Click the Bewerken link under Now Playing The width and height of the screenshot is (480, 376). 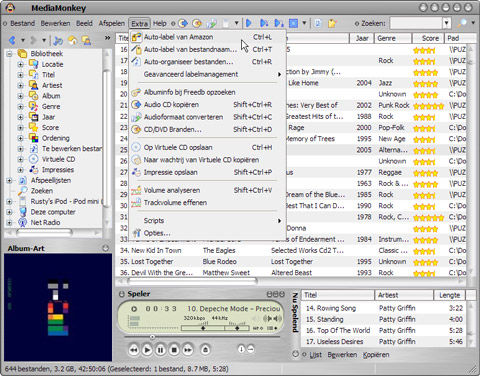[342, 355]
